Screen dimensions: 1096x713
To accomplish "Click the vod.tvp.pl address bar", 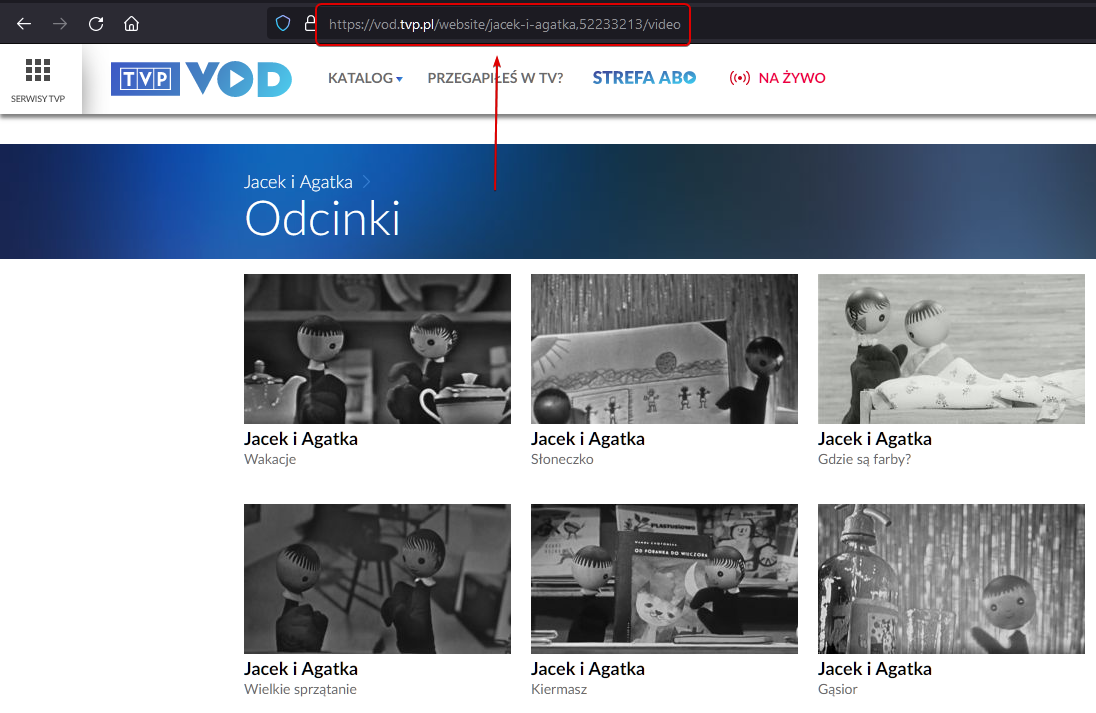I will [504, 24].
